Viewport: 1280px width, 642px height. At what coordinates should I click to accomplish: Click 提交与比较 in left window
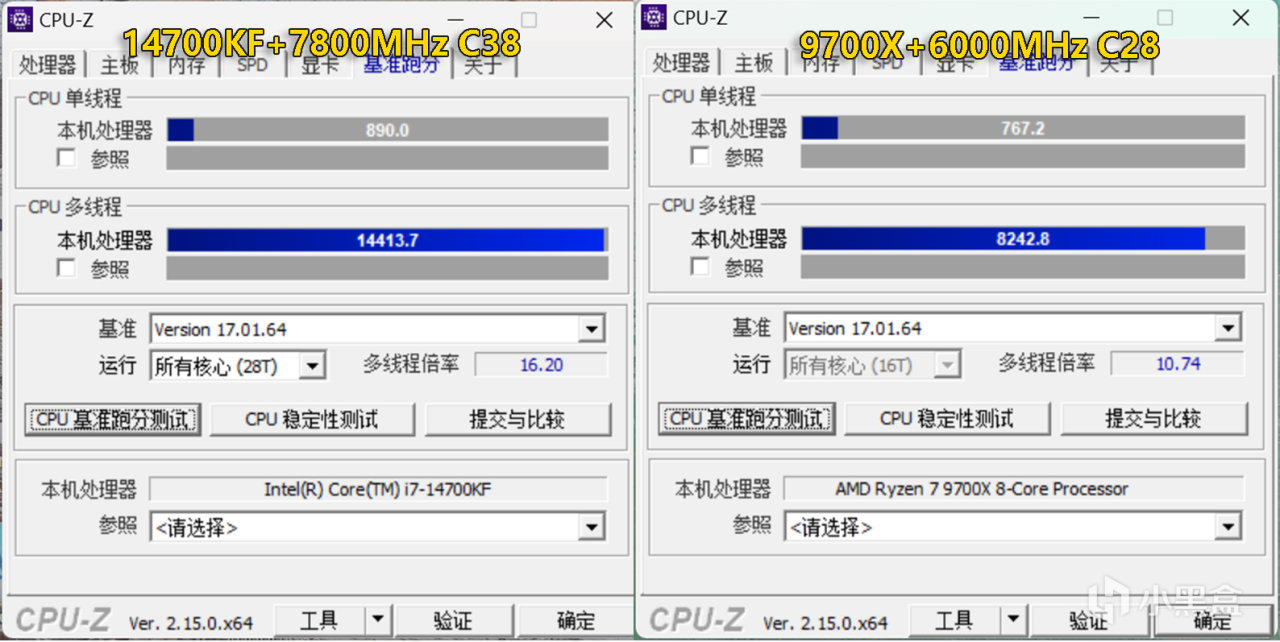tap(517, 419)
